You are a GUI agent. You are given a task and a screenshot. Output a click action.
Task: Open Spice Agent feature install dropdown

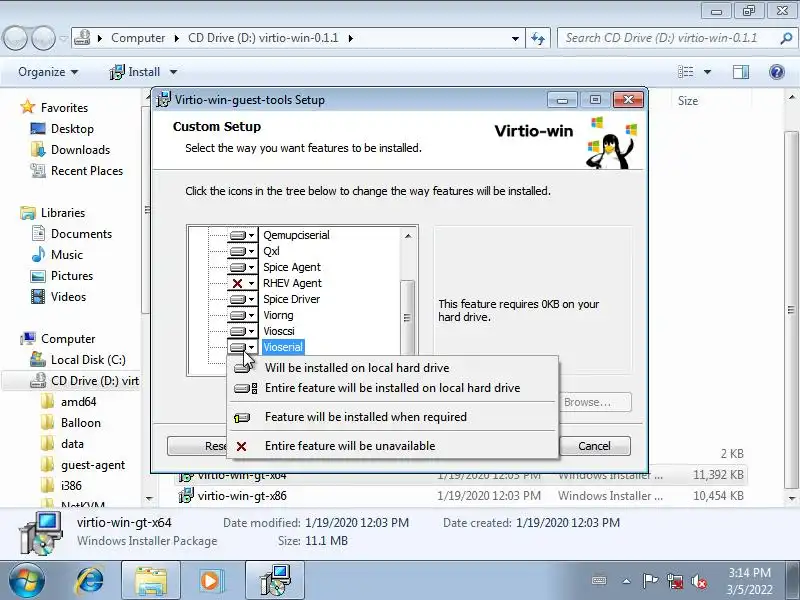tap(242, 267)
